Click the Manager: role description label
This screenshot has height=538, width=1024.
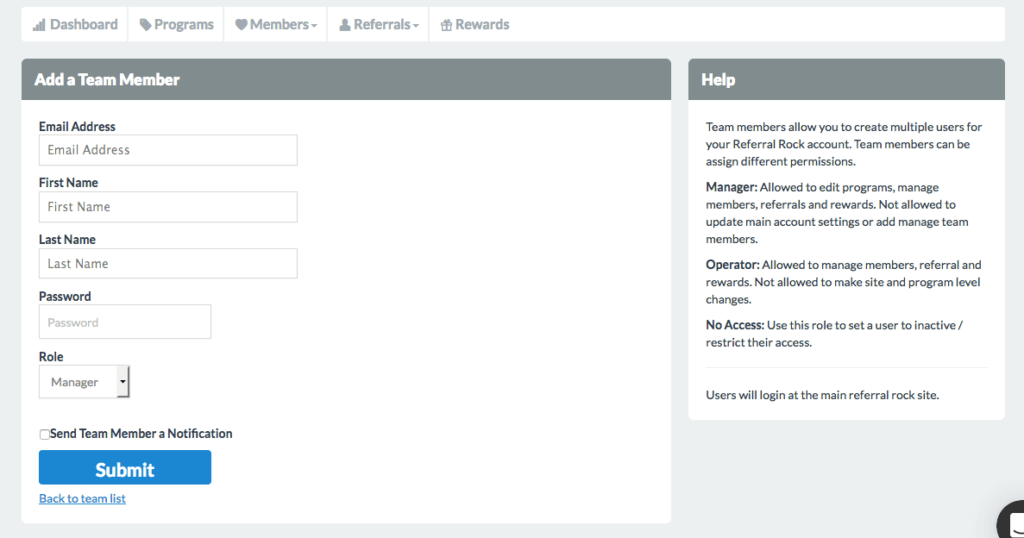(x=731, y=187)
